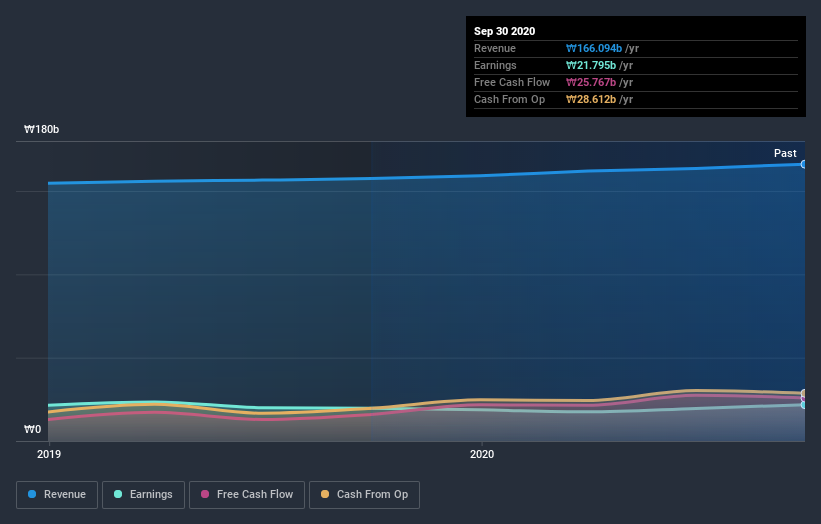The image size is (821, 524).
Task: Click the Past label on chart
Action: tap(785, 153)
